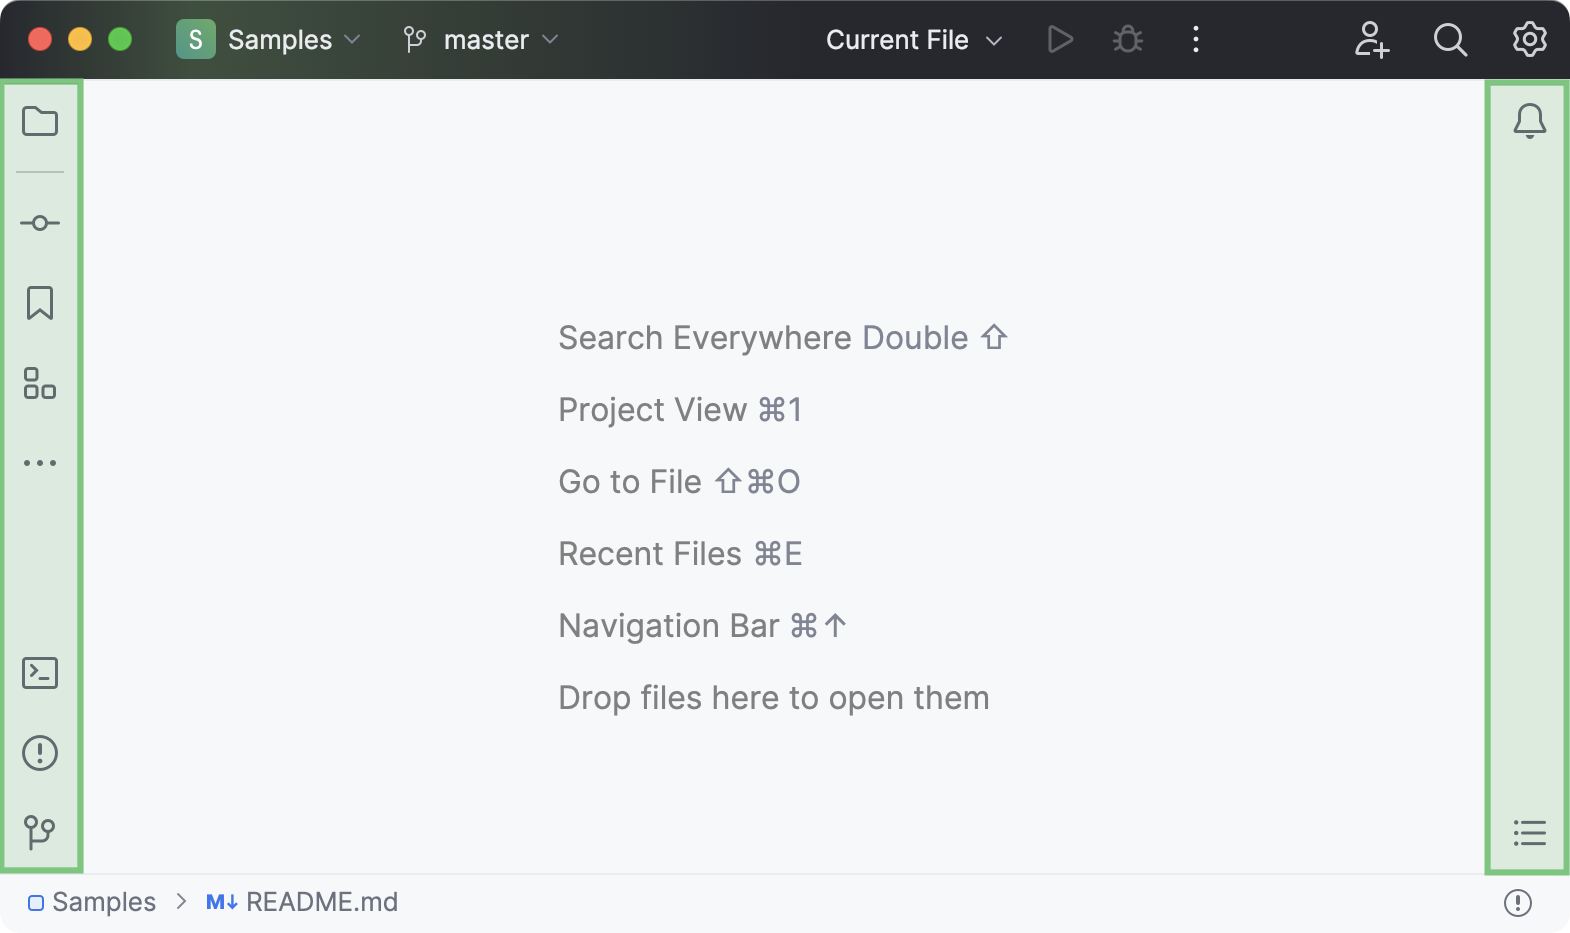Start debugging with the bug icon
Viewport: 1570px width, 933px height.
tap(1128, 40)
